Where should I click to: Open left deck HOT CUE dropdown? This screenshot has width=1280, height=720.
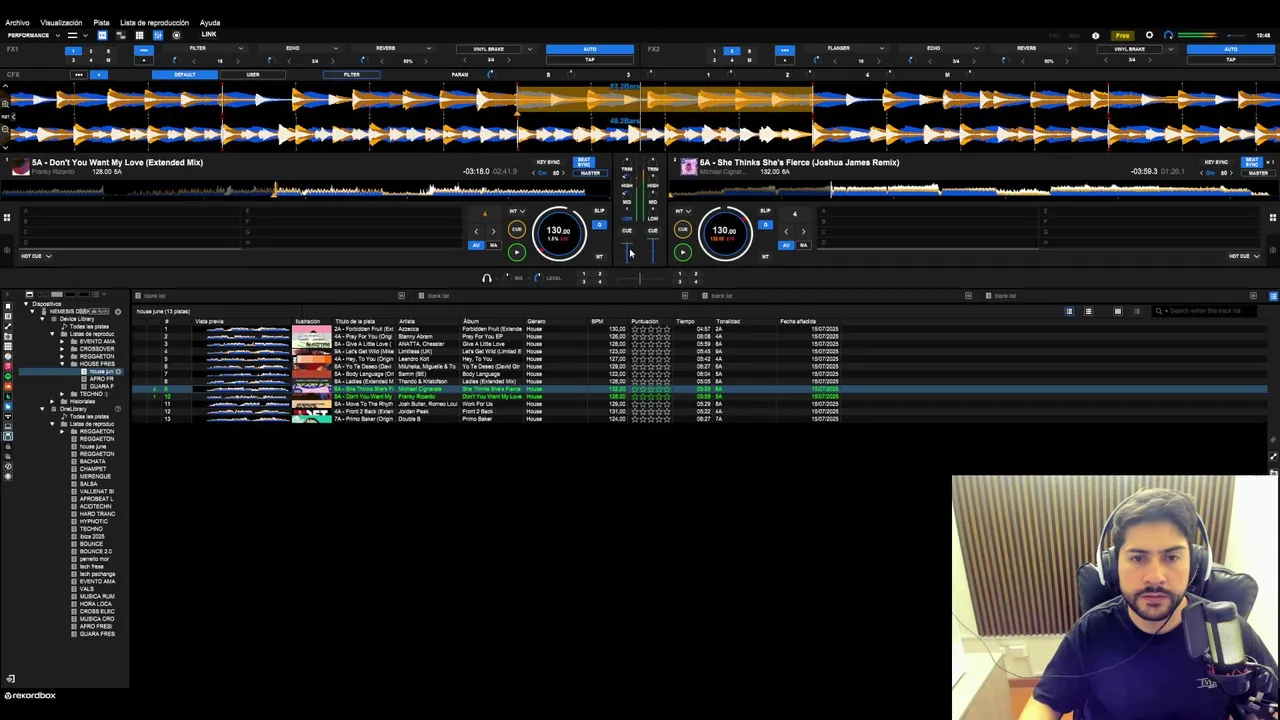35,256
